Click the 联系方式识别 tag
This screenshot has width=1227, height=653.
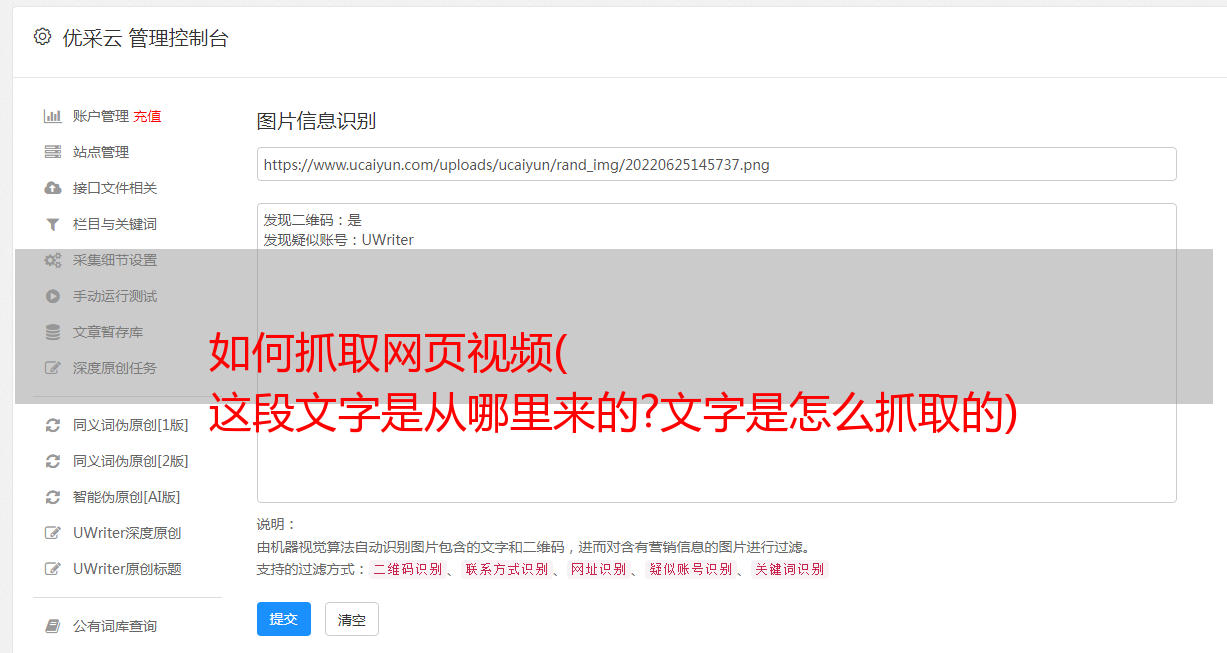[x=506, y=569]
